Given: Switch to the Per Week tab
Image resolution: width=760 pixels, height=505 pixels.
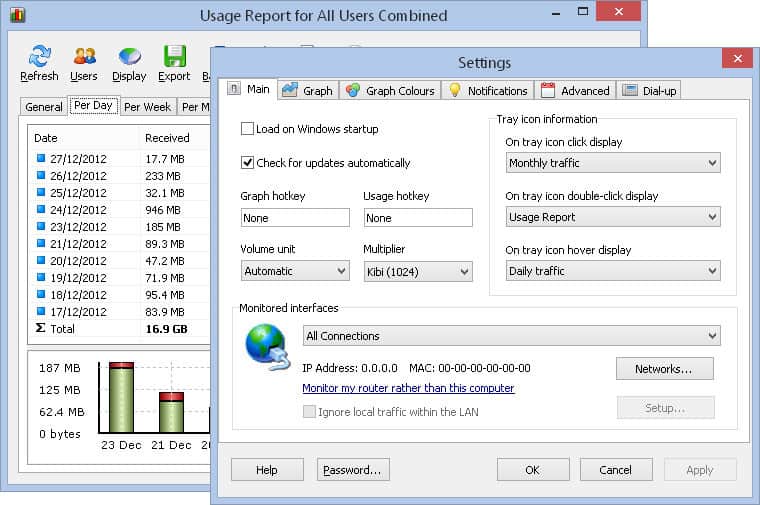Looking at the screenshot, I should coord(147,107).
